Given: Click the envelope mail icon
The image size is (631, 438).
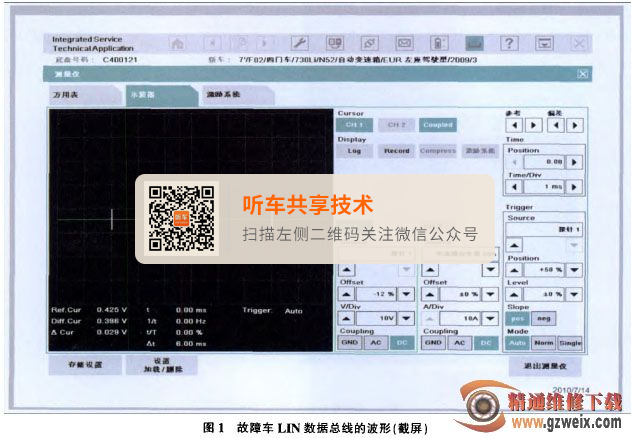Looking at the screenshot, I should point(404,43).
